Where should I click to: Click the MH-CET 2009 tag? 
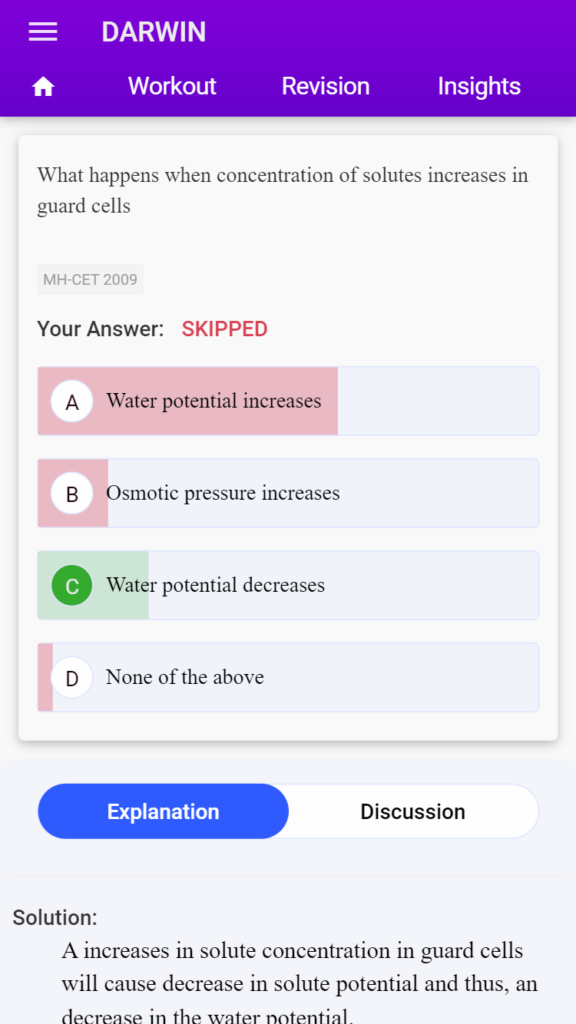90,280
